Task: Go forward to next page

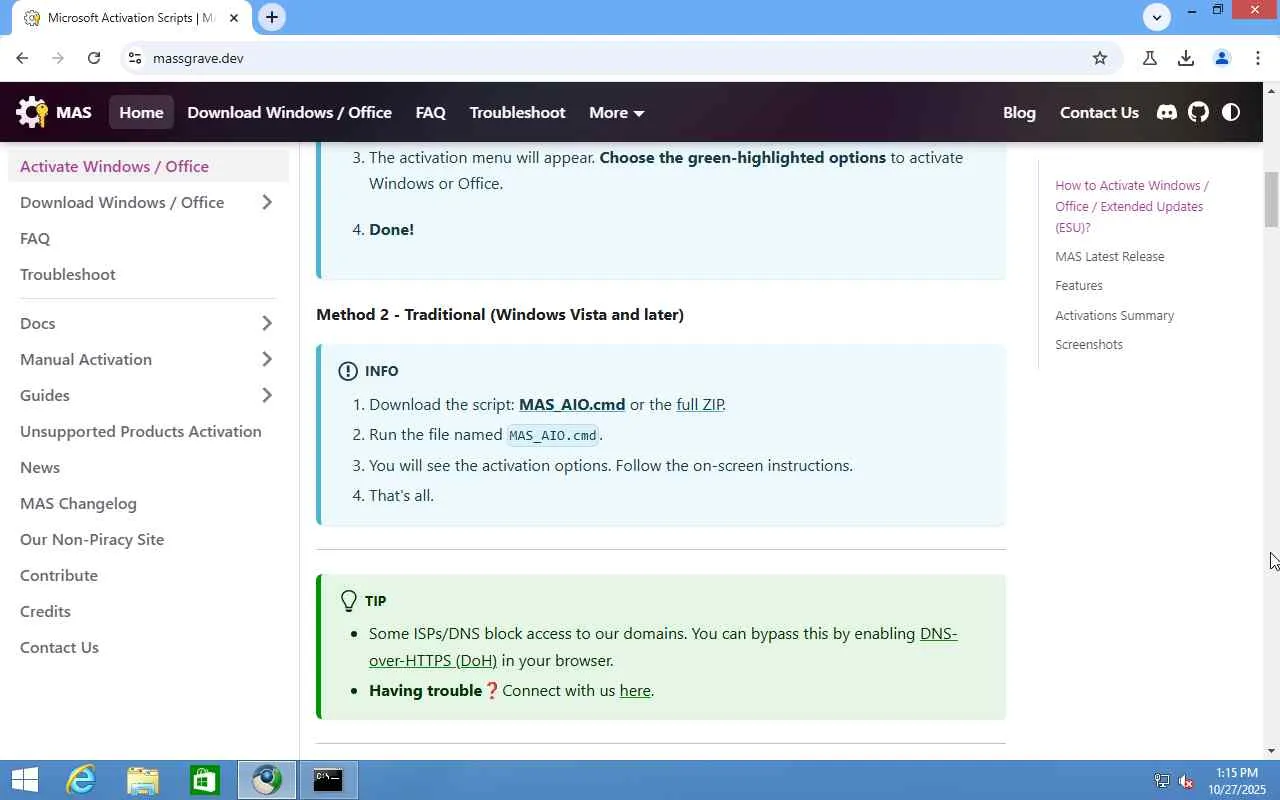Action: coord(58,58)
